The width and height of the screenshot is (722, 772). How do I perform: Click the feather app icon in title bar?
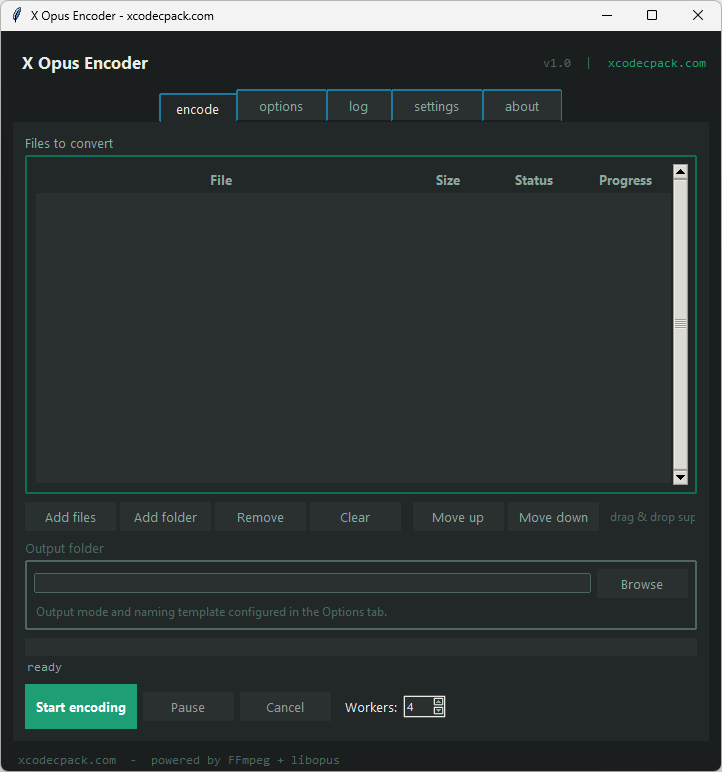click(x=16, y=15)
